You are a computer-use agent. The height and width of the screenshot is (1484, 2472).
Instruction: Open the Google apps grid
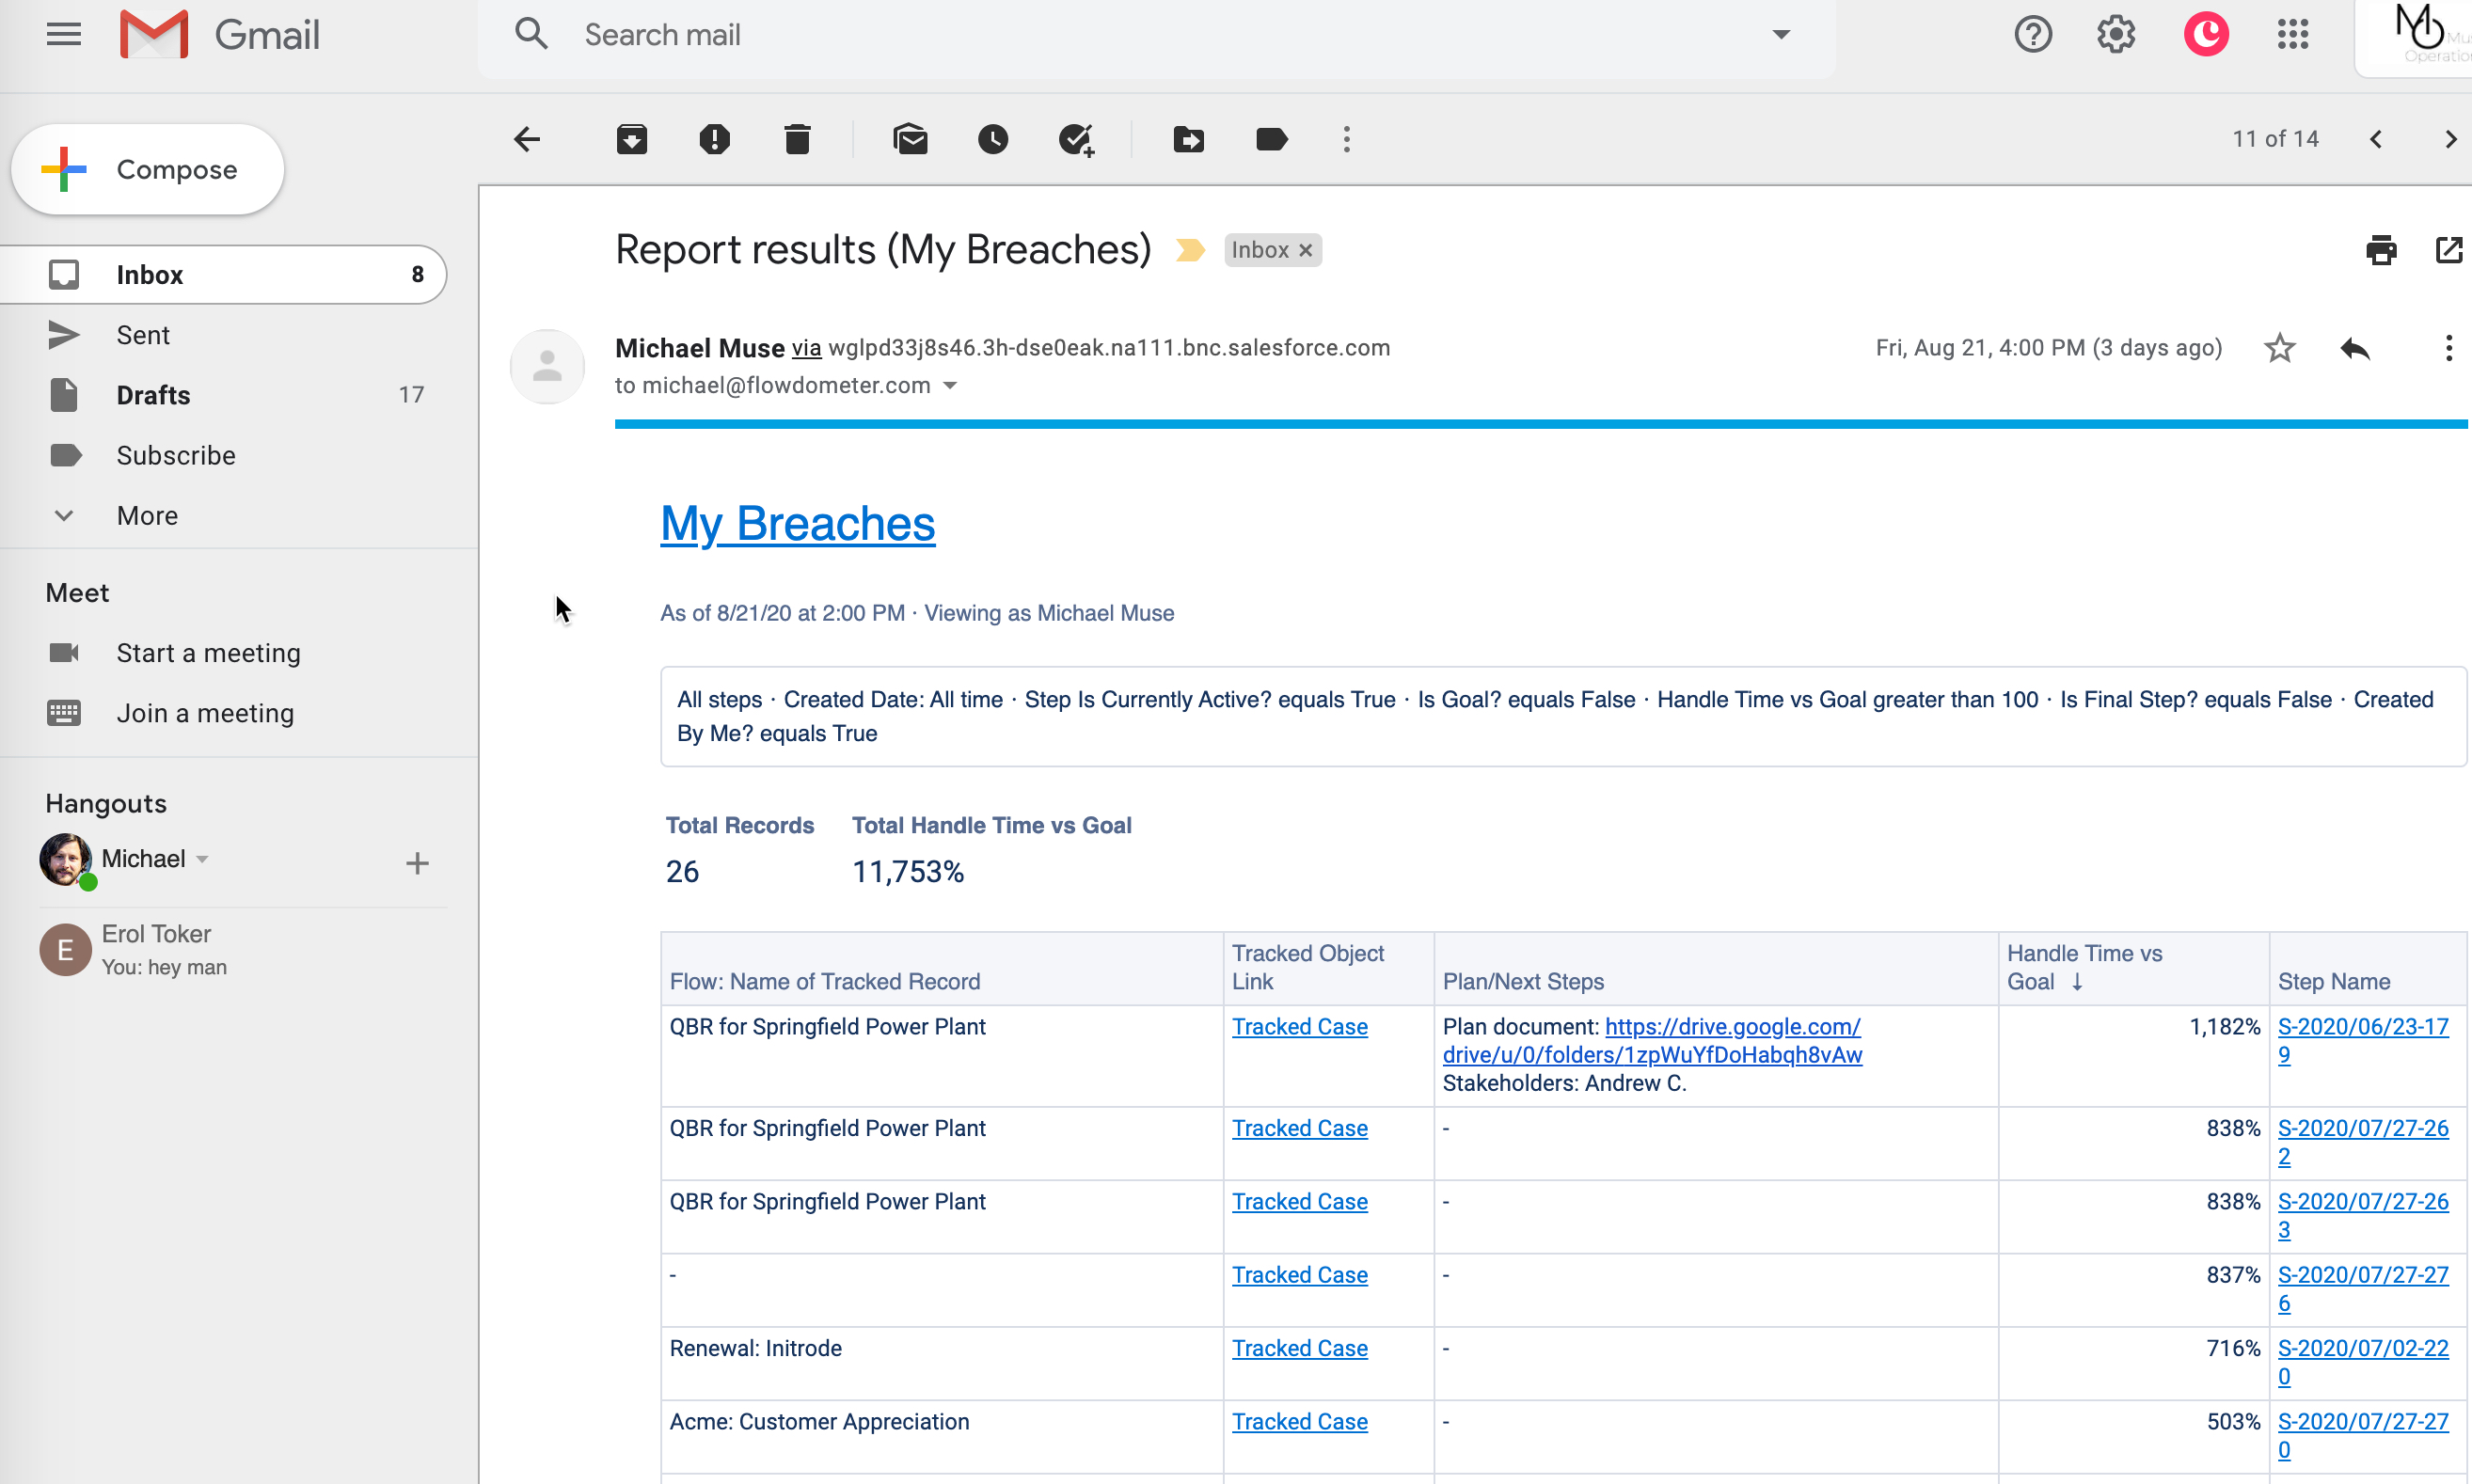point(2293,35)
